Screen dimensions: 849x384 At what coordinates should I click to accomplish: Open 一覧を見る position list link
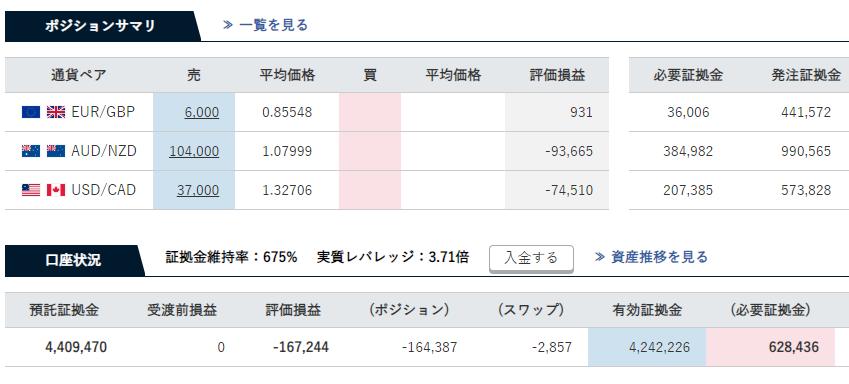(x=273, y=25)
